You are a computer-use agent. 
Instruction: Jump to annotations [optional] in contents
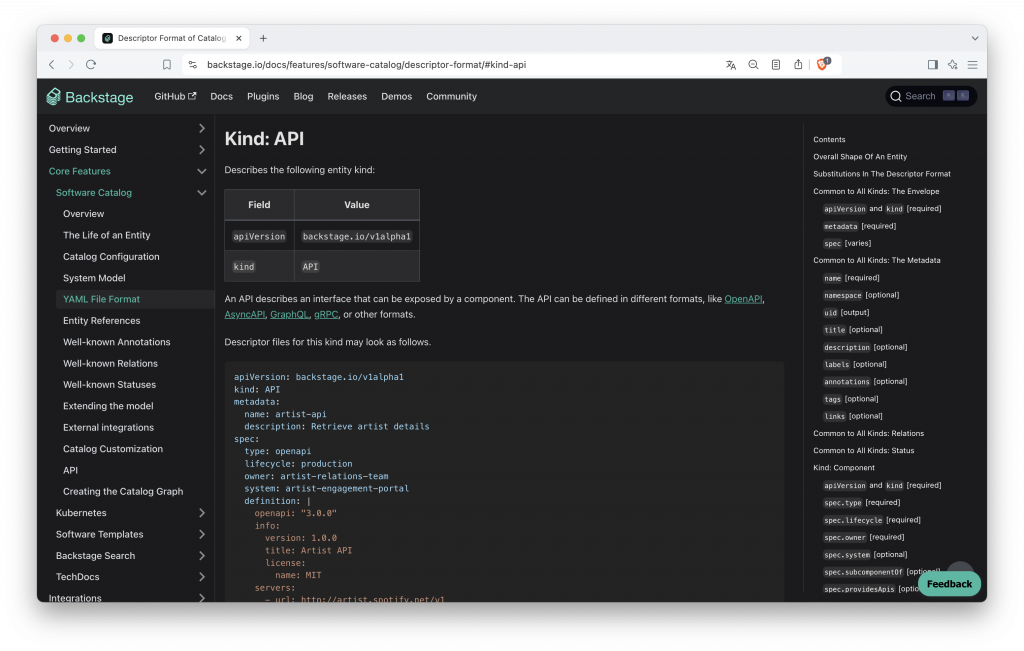click(865, 381)
